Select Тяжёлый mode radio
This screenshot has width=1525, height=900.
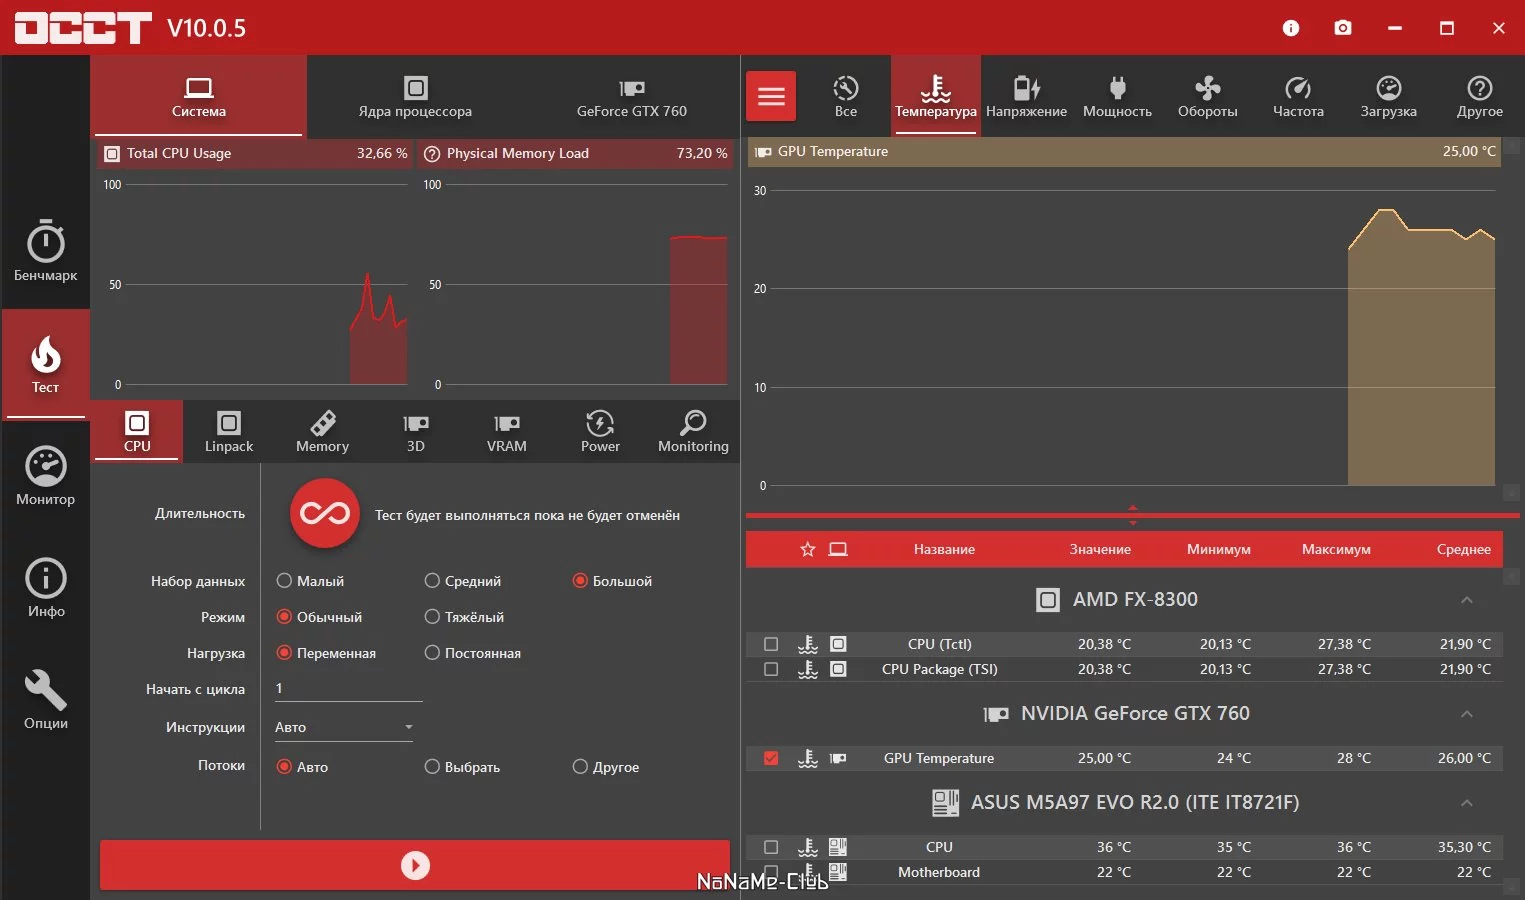(x=464, y=617)
